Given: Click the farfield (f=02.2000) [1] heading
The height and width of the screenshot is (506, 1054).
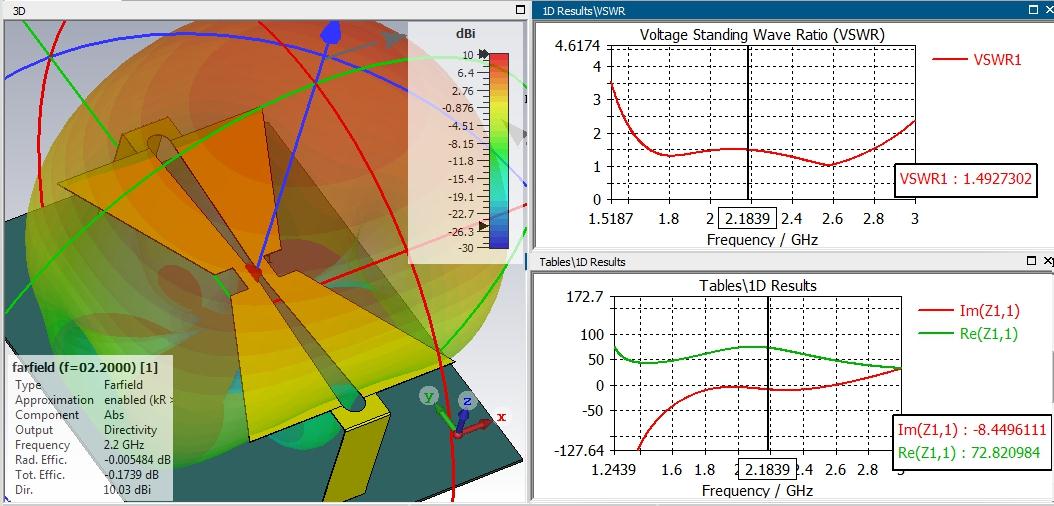Looking at the screenshot, I should point(85,368).
